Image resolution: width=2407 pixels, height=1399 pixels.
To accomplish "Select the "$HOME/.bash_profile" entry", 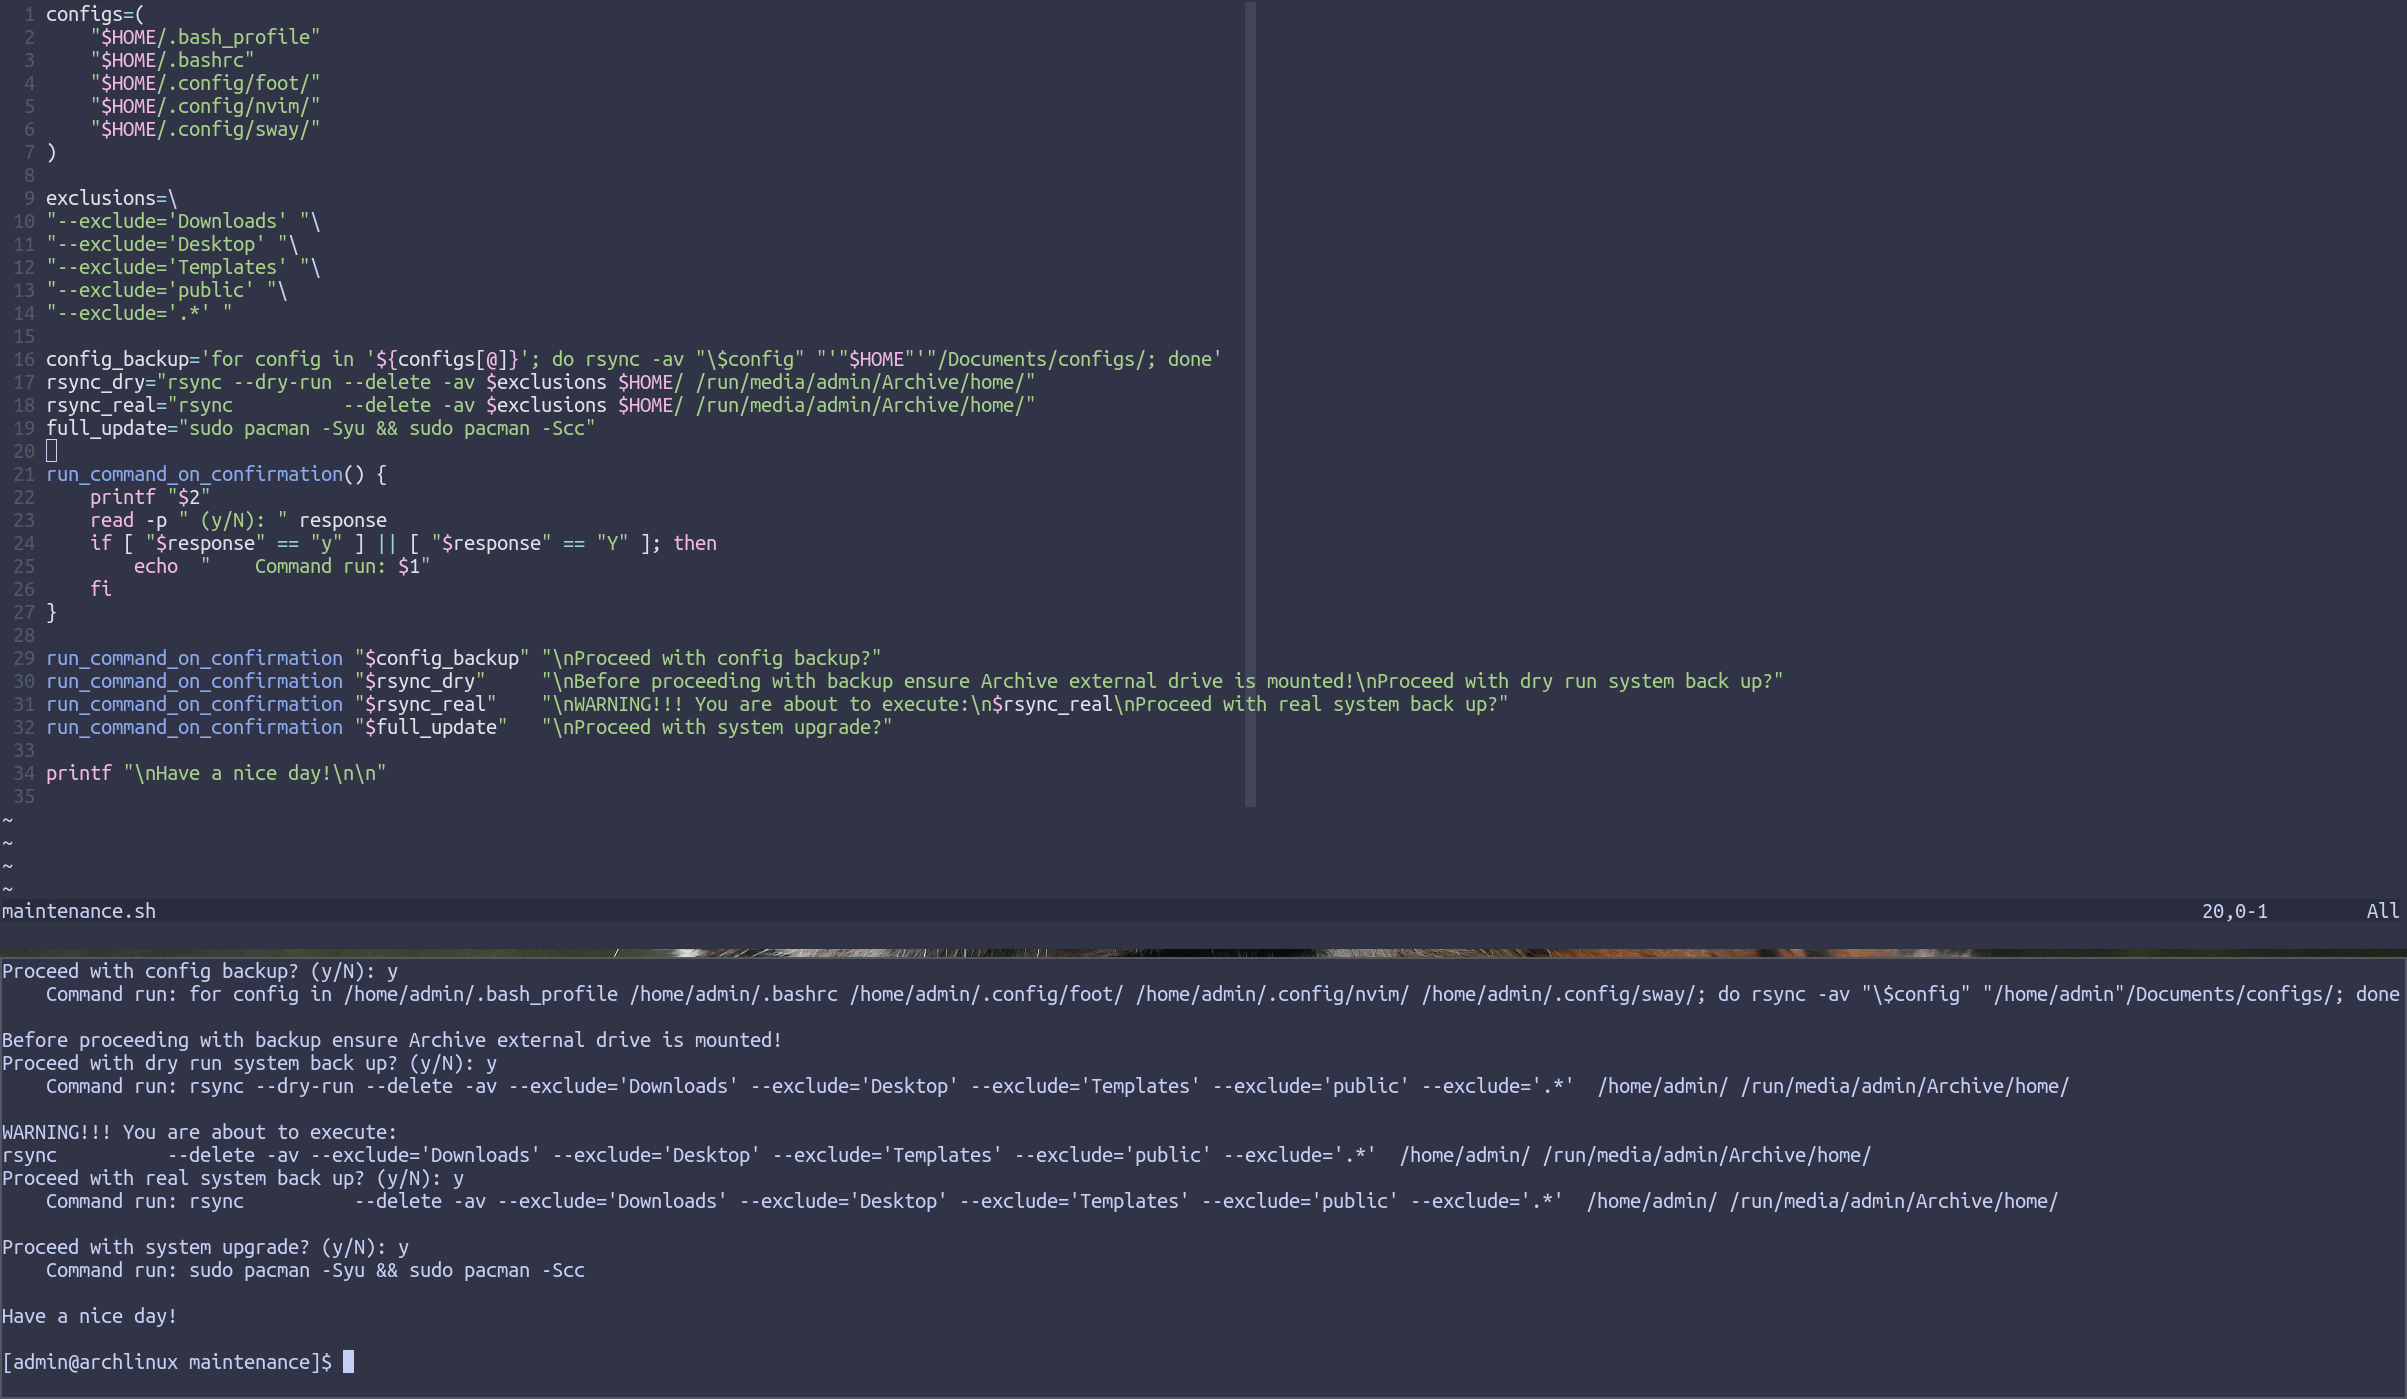I will tap(205, 37).
